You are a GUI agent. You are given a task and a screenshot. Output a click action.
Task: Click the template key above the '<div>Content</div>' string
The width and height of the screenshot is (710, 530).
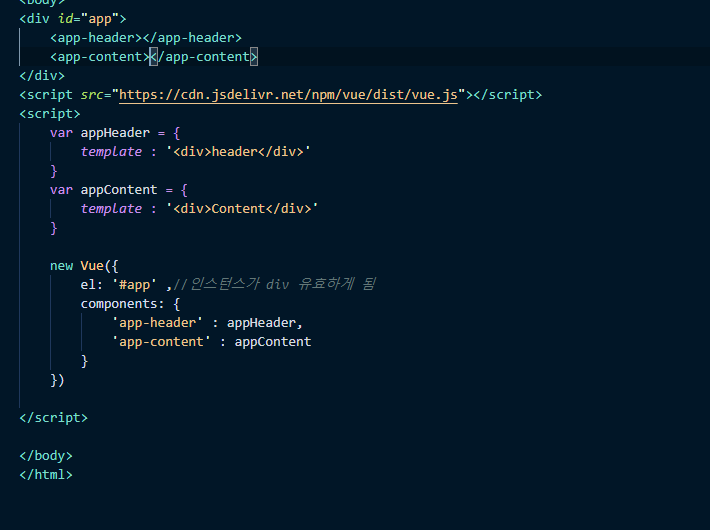111,209
